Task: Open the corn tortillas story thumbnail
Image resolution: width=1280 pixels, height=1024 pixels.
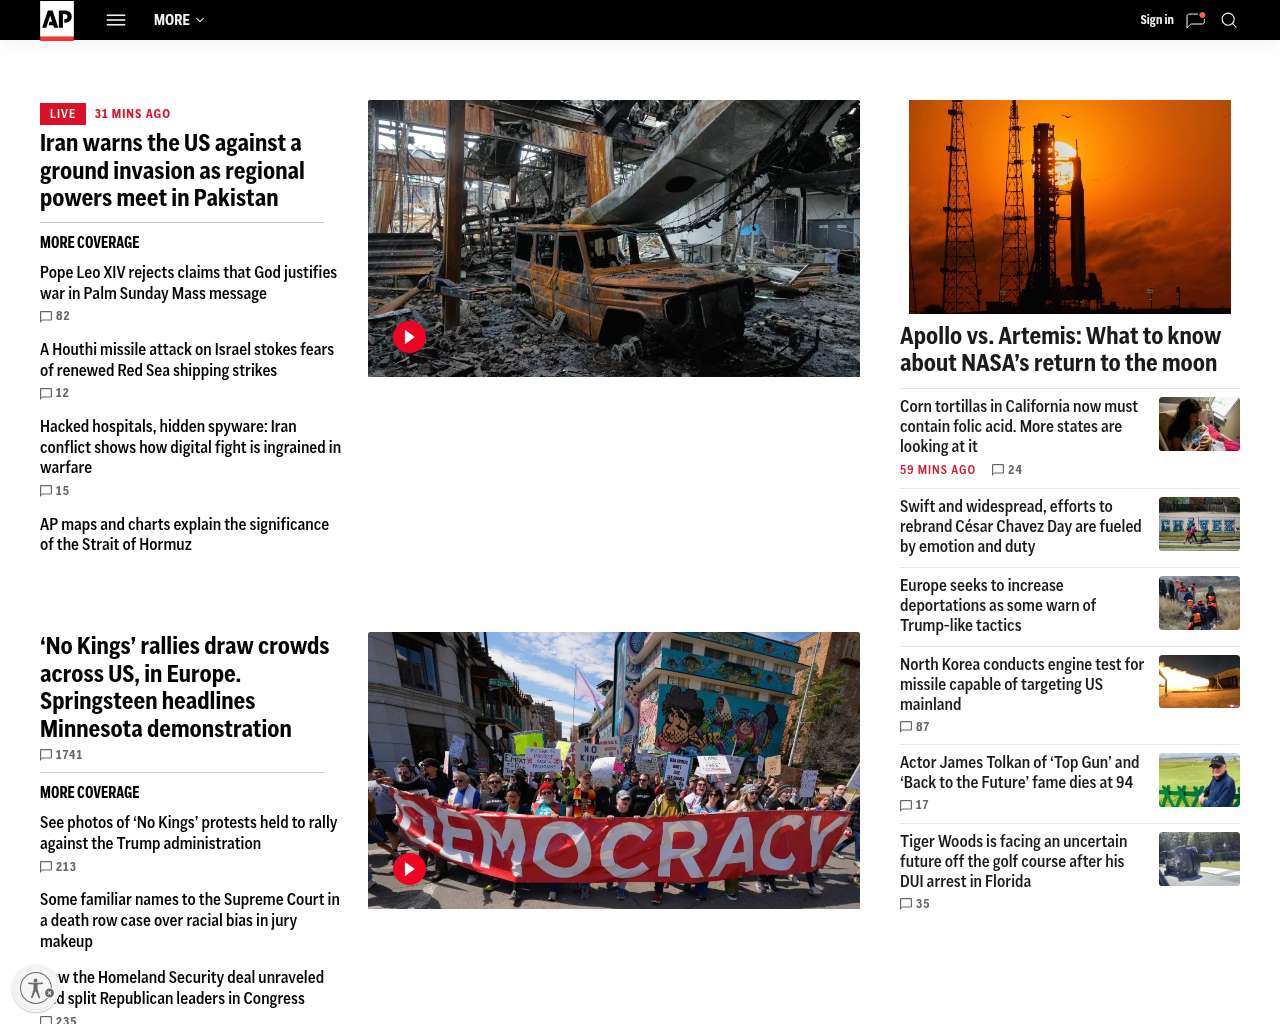Action: click(1199, 424)
